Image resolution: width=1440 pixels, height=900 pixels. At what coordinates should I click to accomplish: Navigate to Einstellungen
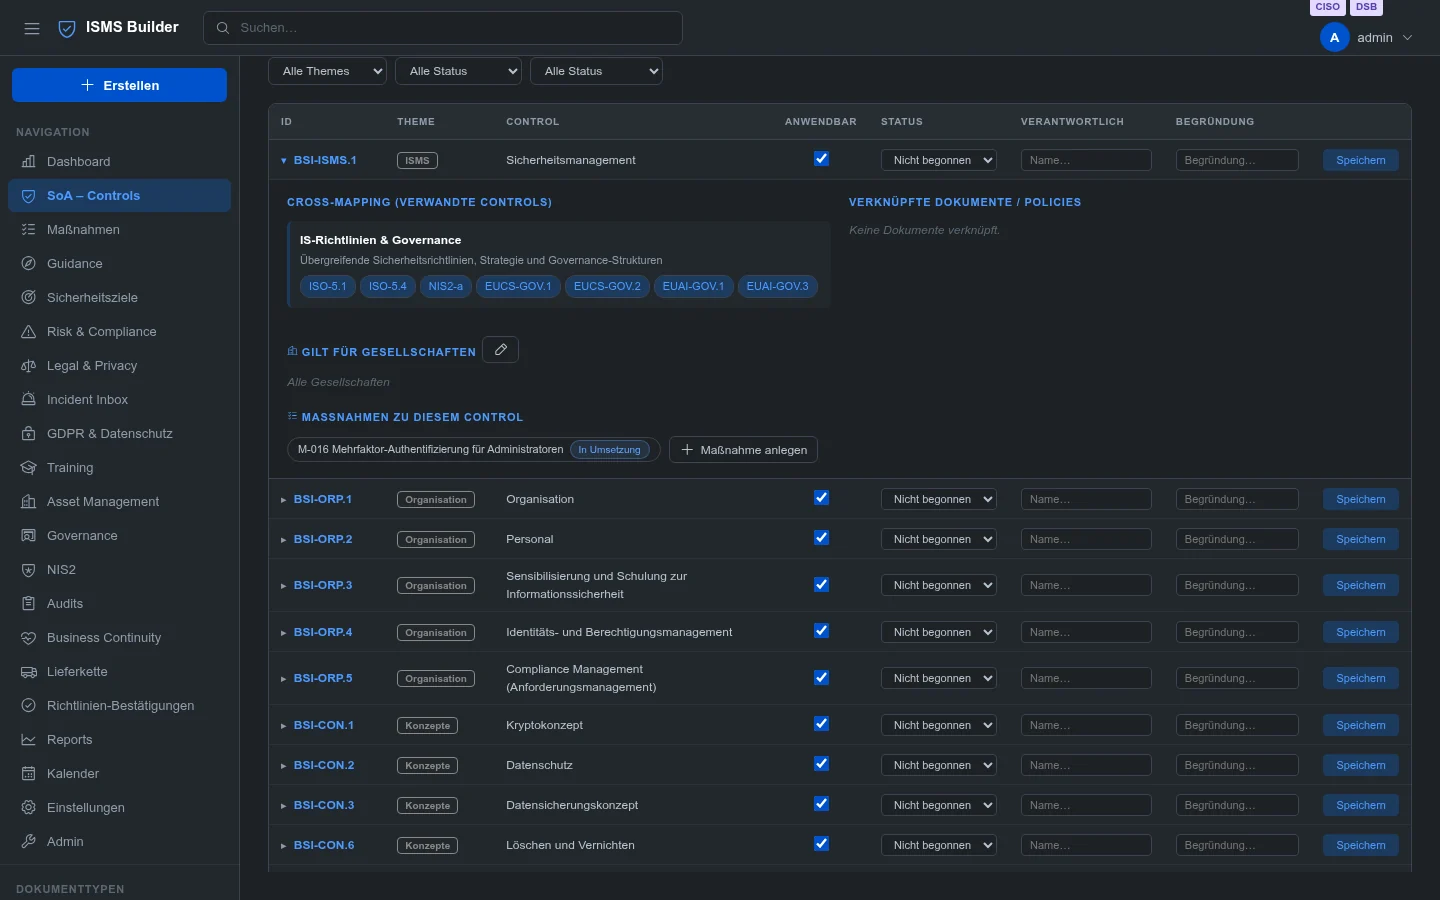119,808
